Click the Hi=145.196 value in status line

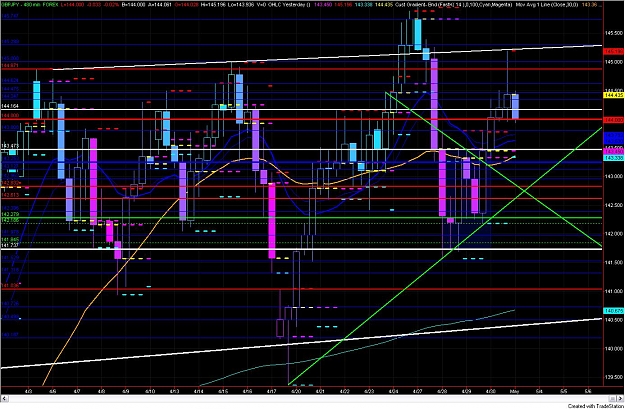click(213, 5)
